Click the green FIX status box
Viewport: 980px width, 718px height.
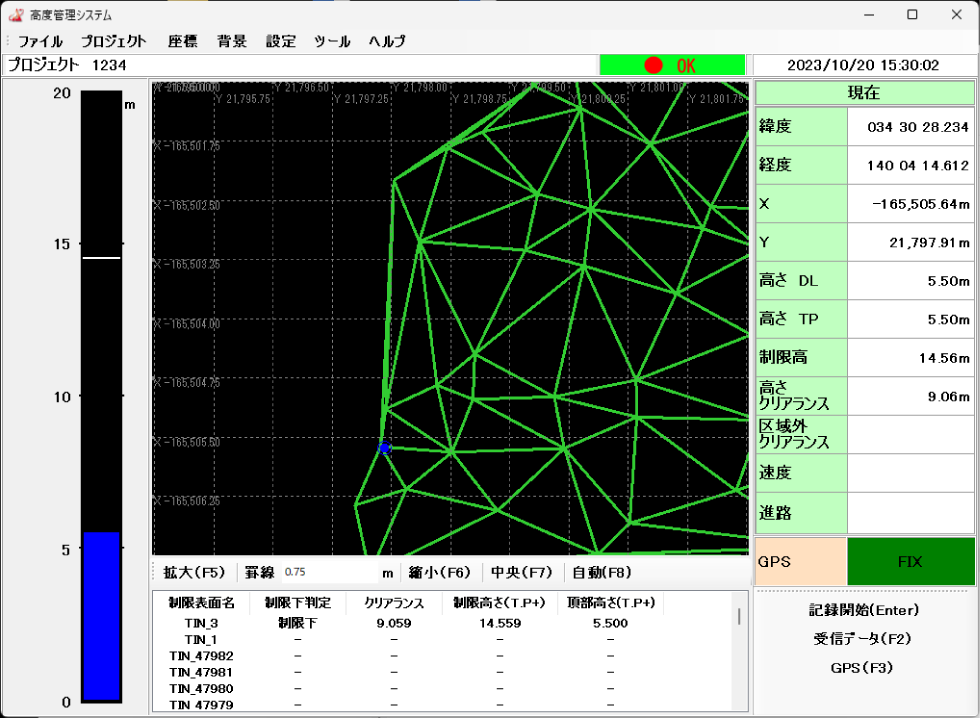pos(911,562)
